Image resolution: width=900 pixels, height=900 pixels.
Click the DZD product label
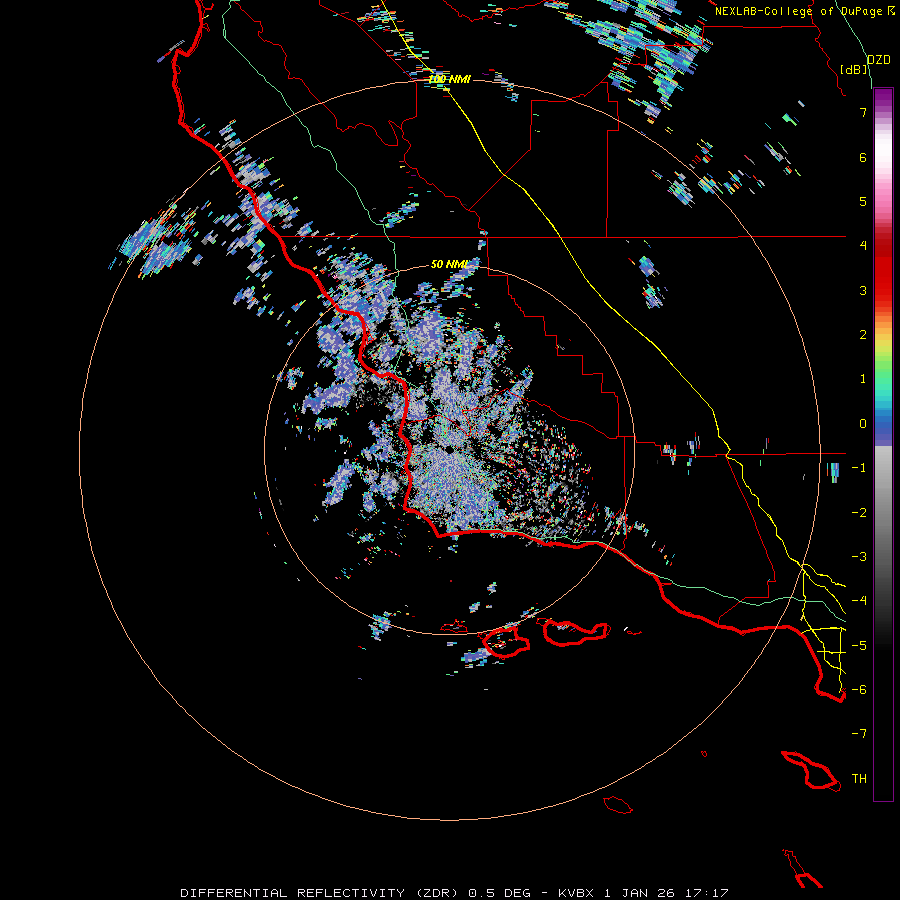tap(879, 60)
